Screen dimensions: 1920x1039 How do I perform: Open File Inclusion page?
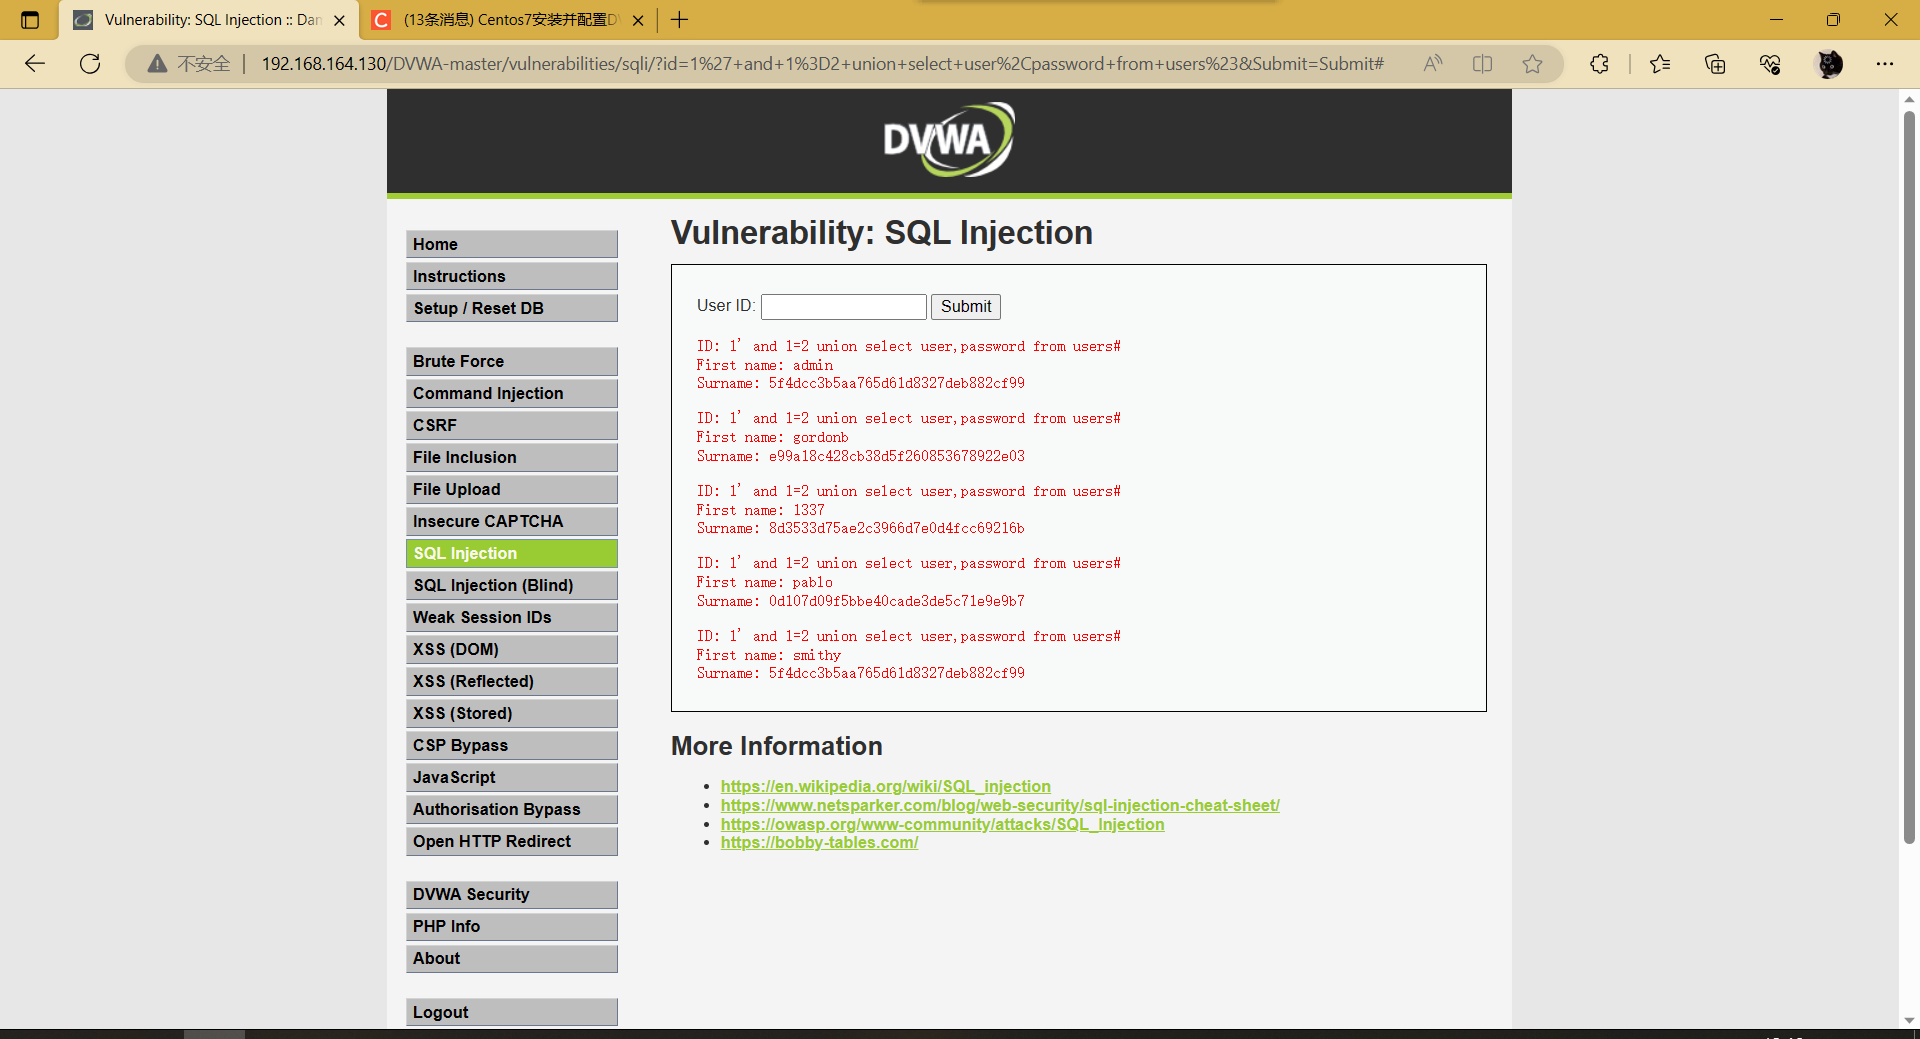tap(512, 457)
